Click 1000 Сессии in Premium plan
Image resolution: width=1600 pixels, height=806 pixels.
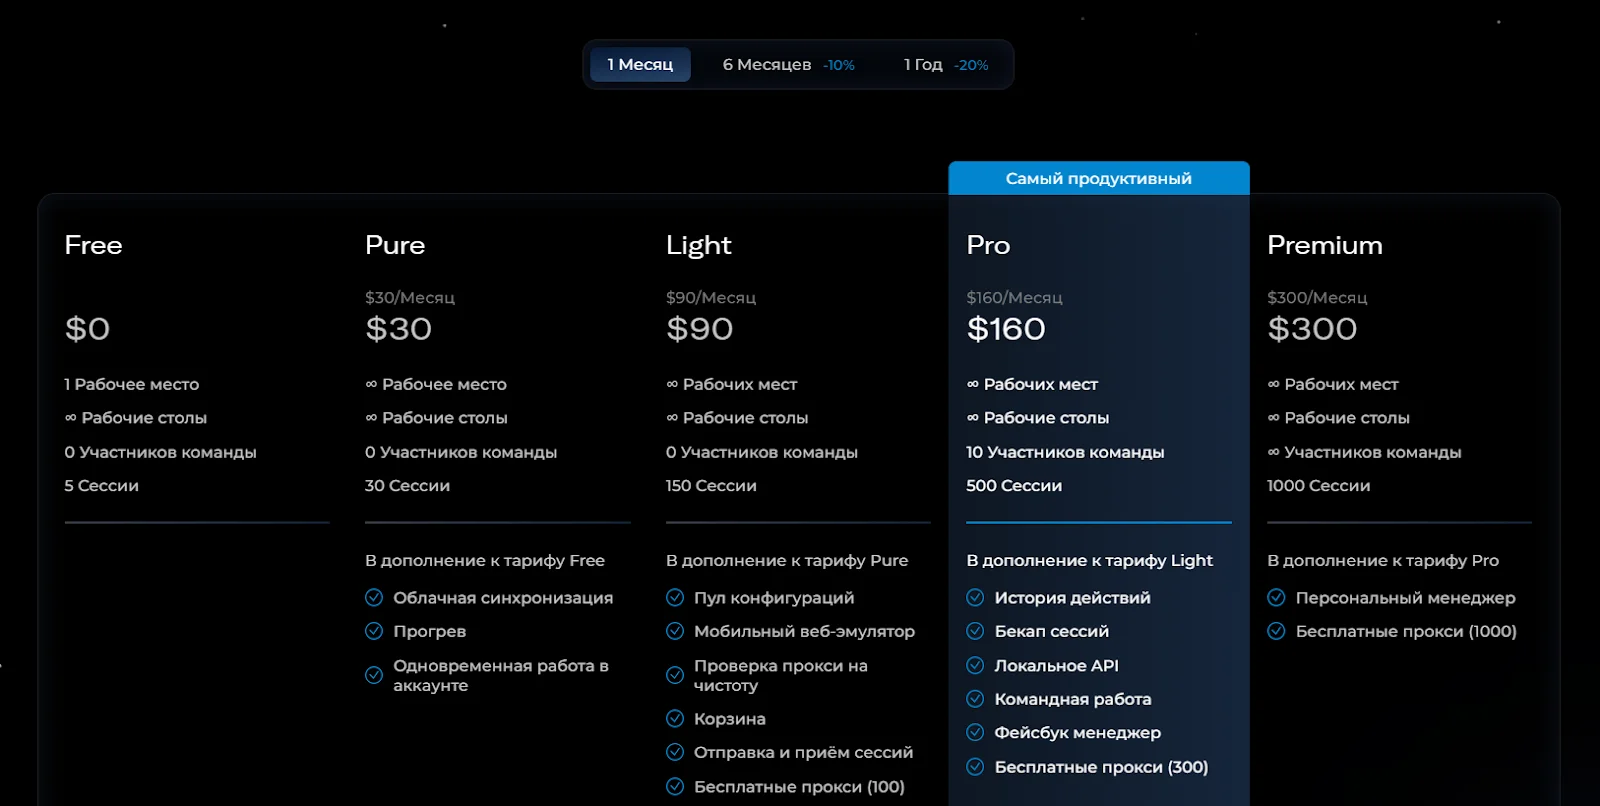point(1319,486)
